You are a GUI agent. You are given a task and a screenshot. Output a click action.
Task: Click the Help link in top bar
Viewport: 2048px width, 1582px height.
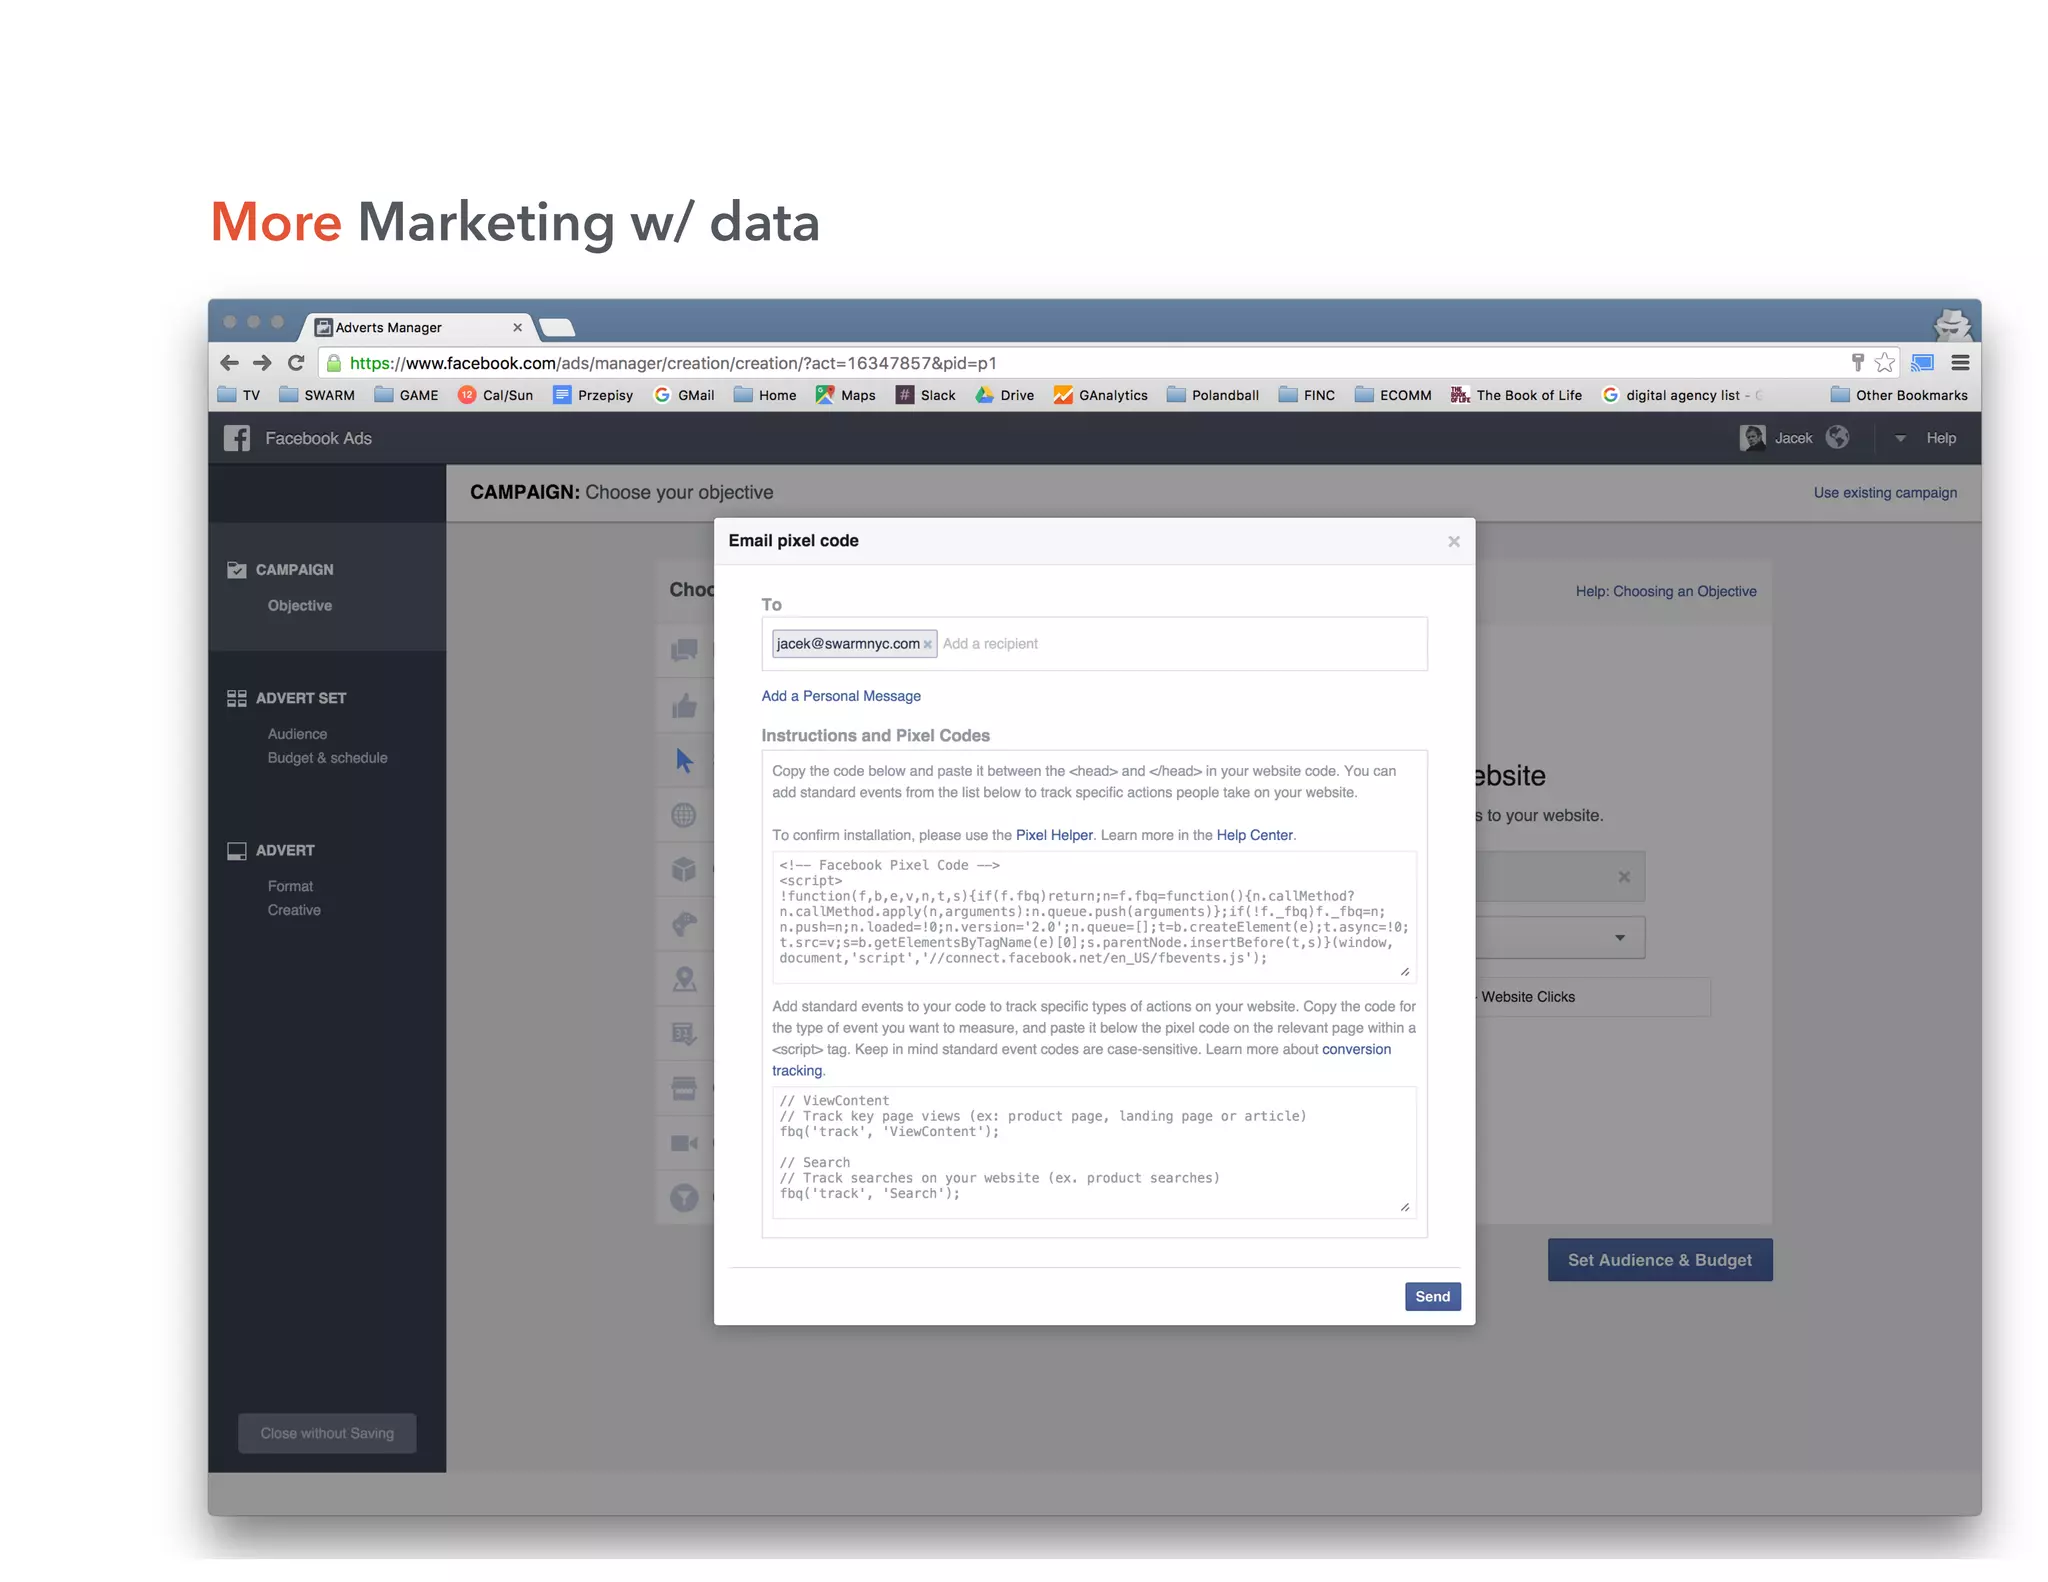click(x=1941, y=438)
